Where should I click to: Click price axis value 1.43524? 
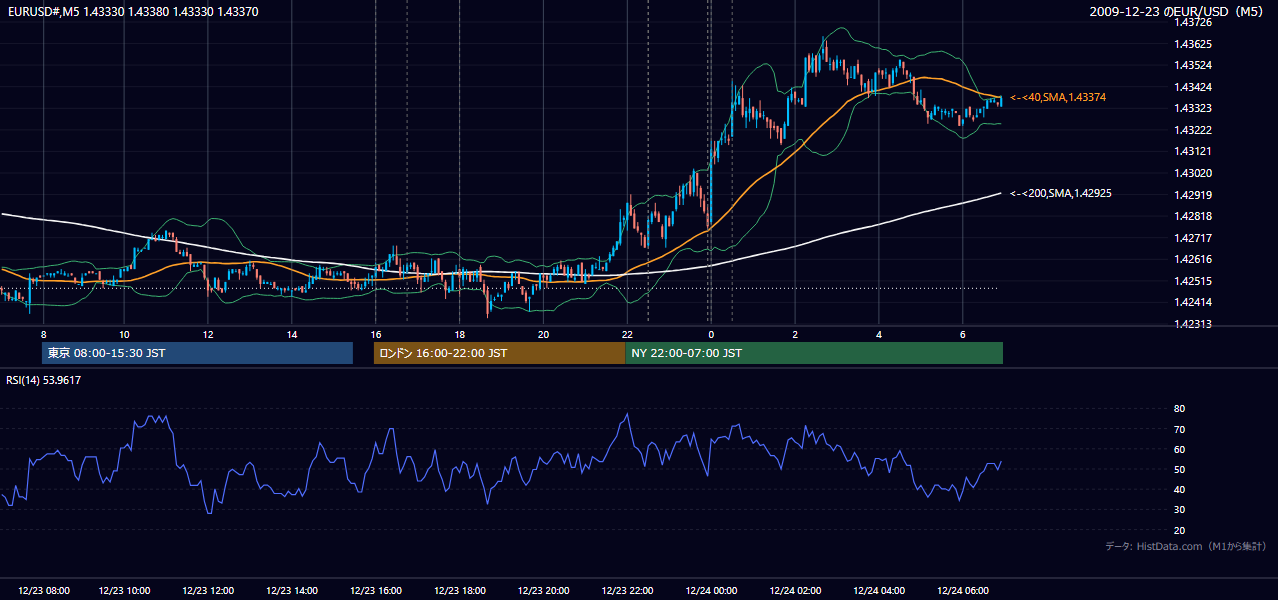(x=1193, y=65)
